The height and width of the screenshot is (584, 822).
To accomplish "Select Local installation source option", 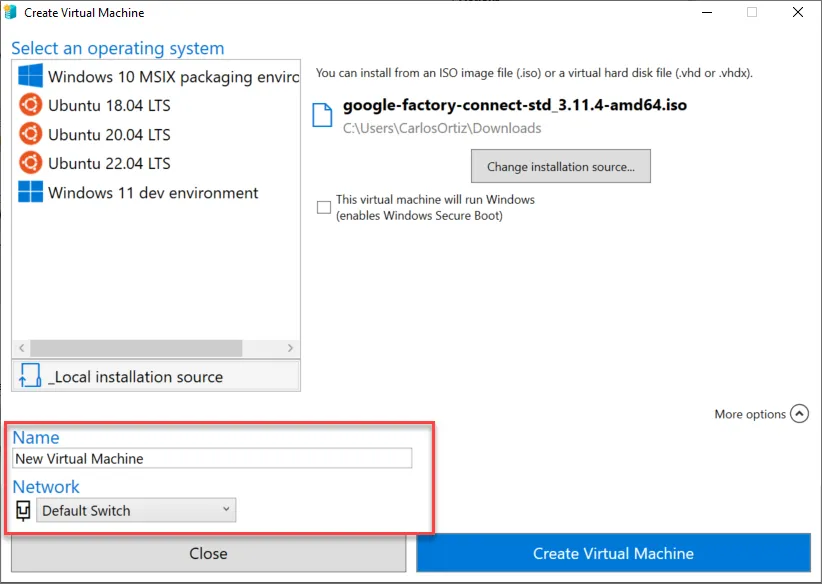I will pyautogui.click(x=156, y=376).
